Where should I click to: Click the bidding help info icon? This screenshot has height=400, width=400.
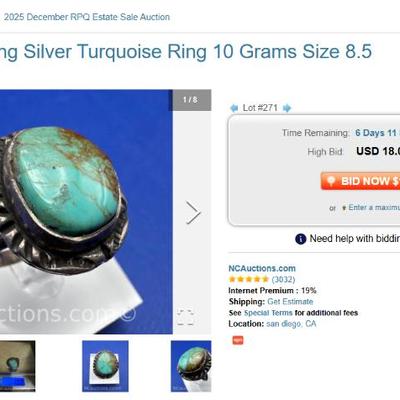pos(300,239)
